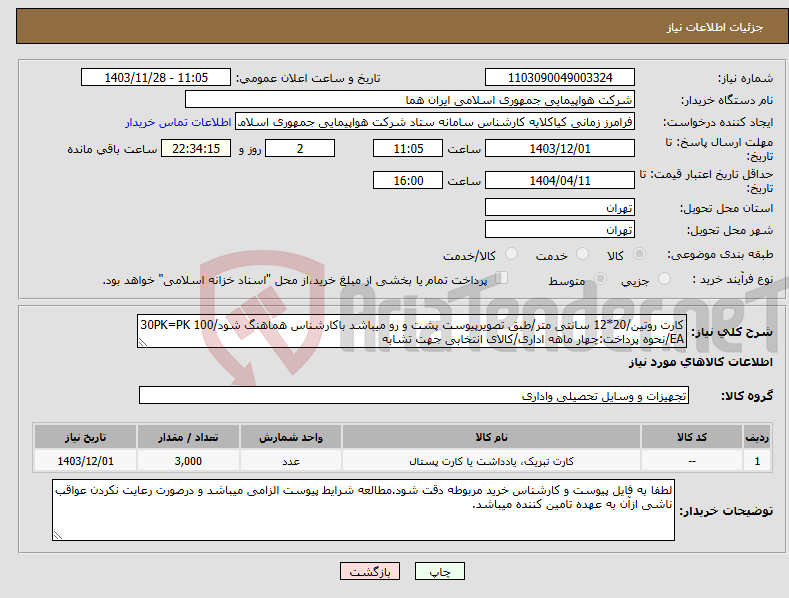Select the متوسط purchase type radio
The image size is (789, 598).
pyautogui.click(x=600, y=279)
